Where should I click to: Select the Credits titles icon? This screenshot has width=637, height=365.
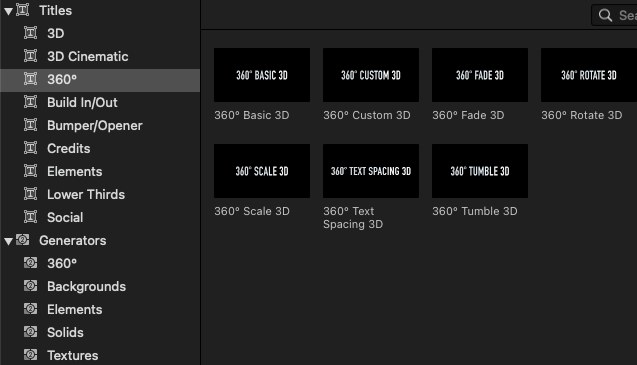pos(30,148)
